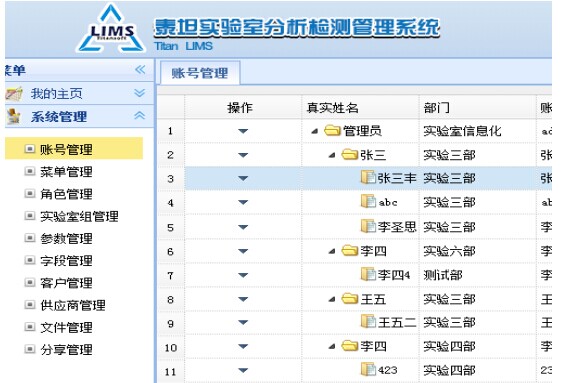The width and height of the screenshot is (561, 383).
Task: Expand the 我的主页 section
Action: click(139, 93)
